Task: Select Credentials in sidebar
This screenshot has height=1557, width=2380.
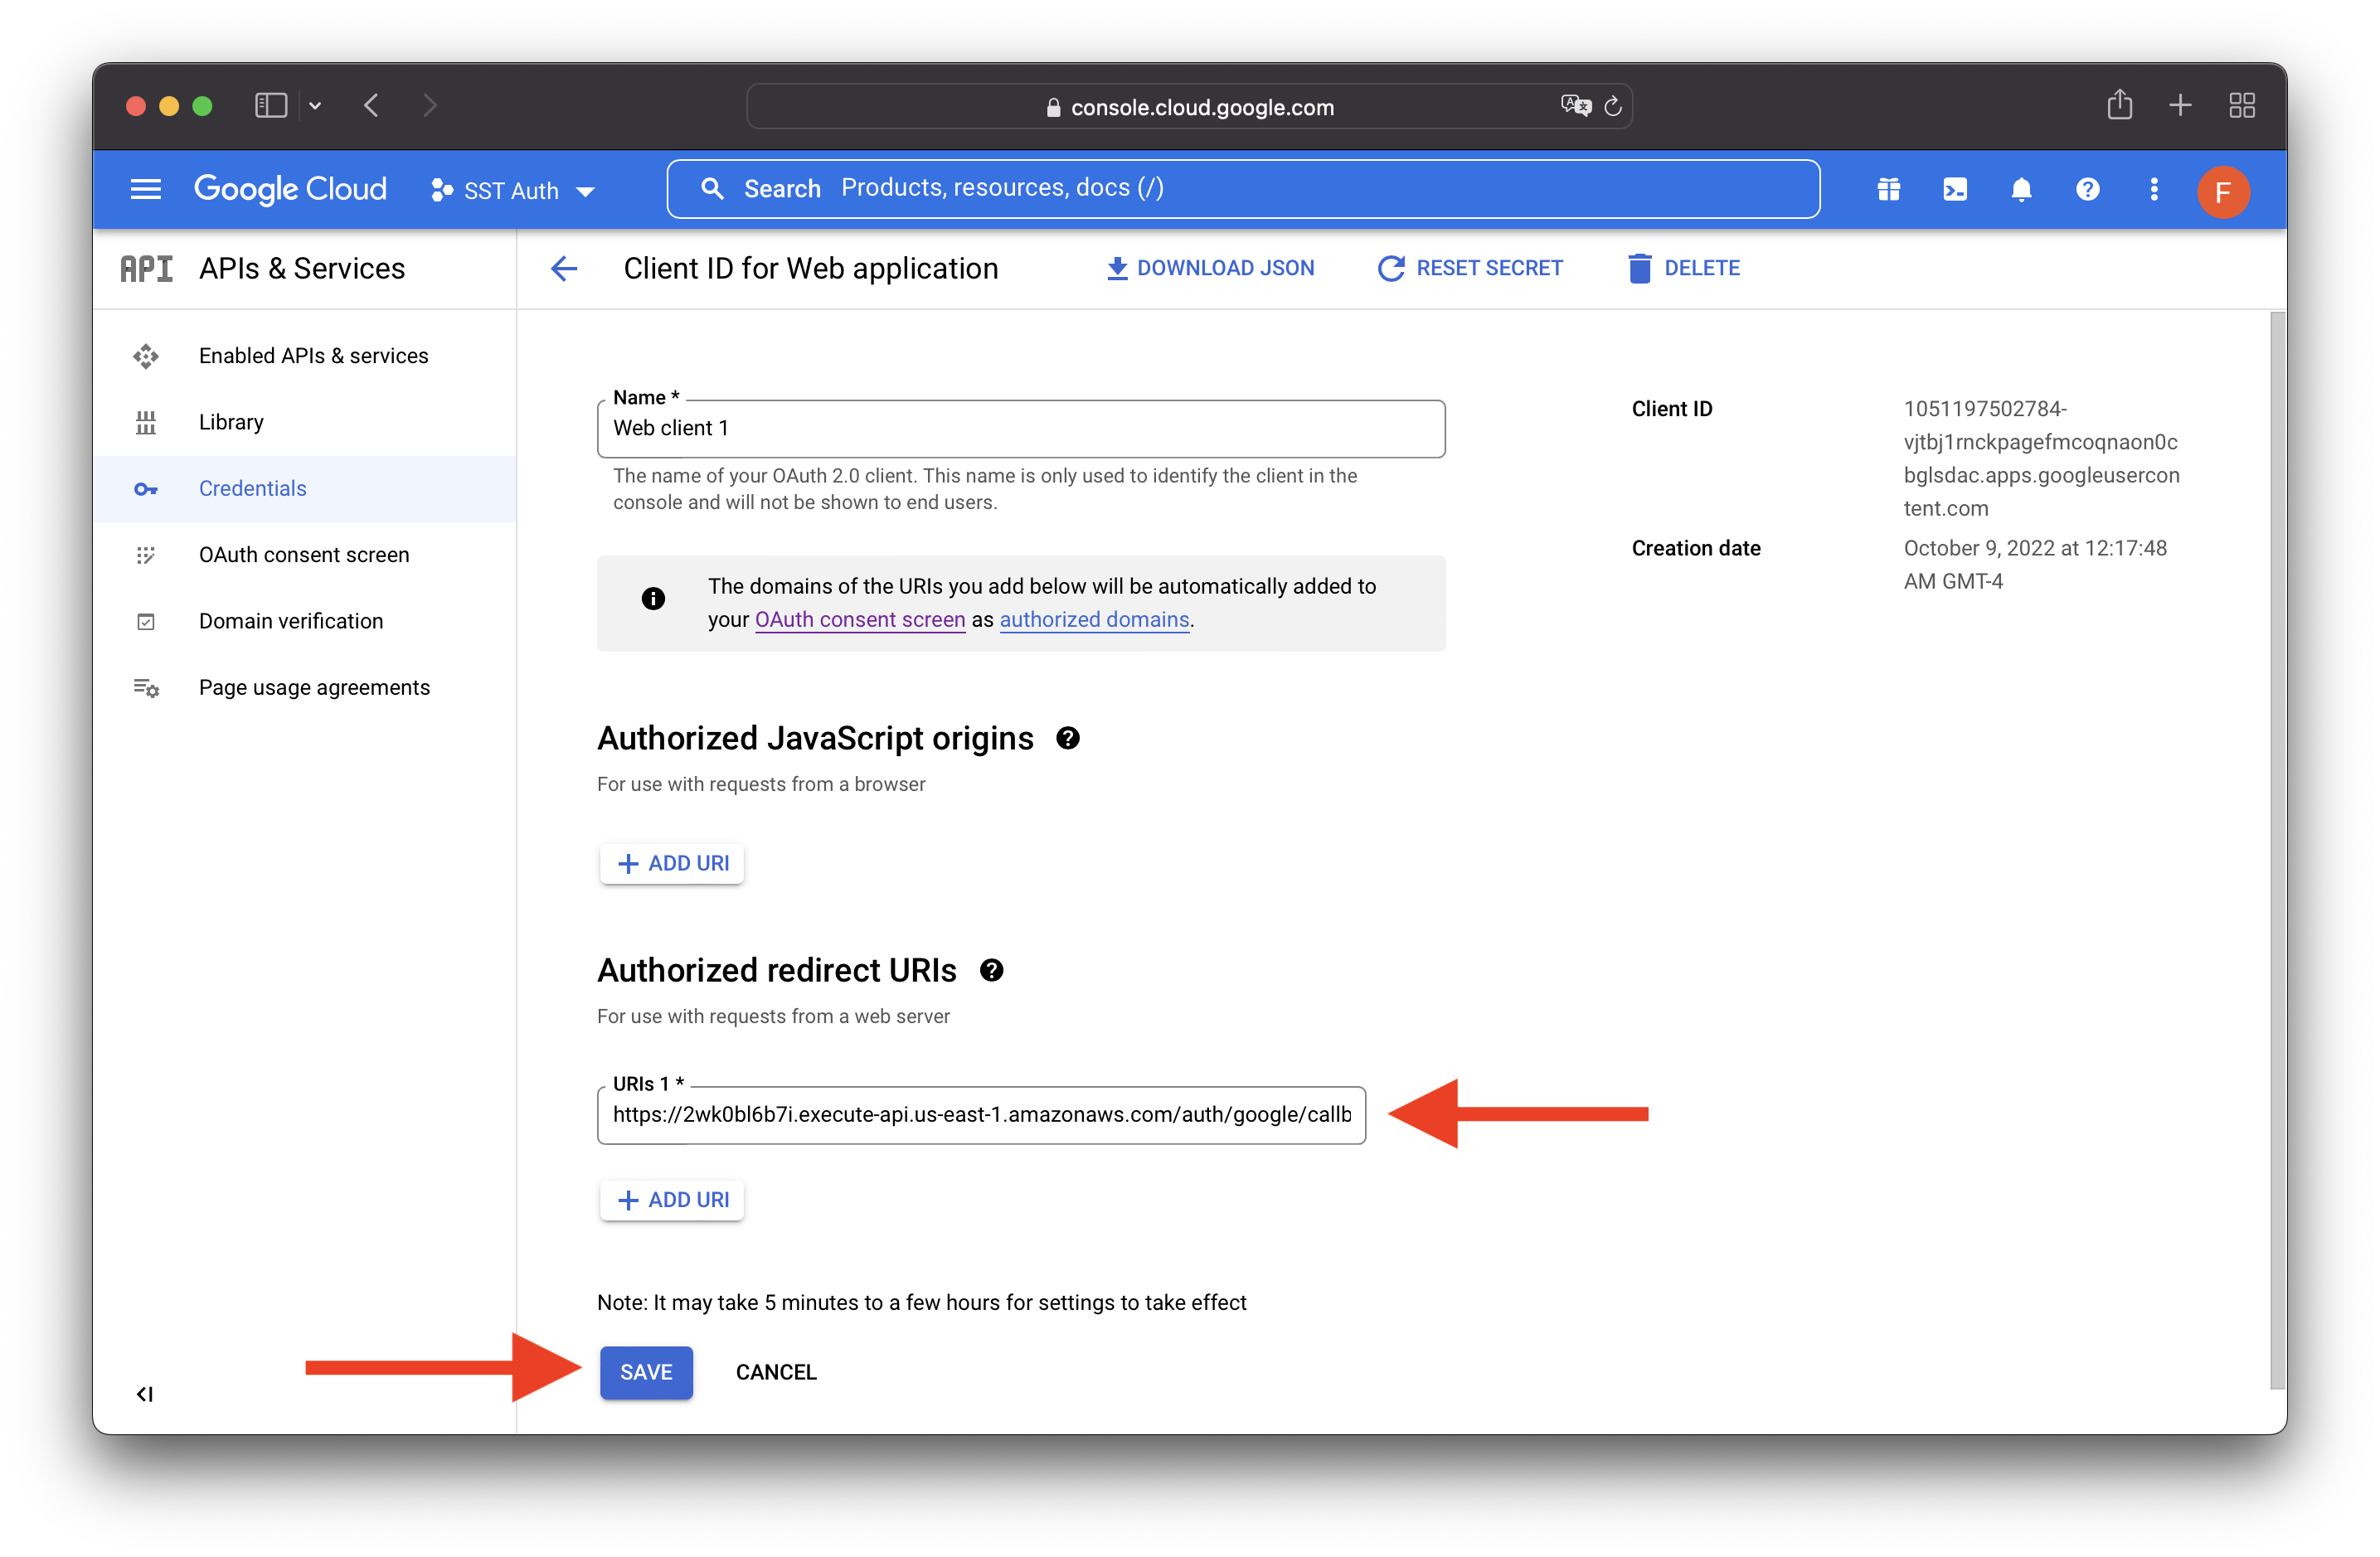Action: (x=305, y=488)
